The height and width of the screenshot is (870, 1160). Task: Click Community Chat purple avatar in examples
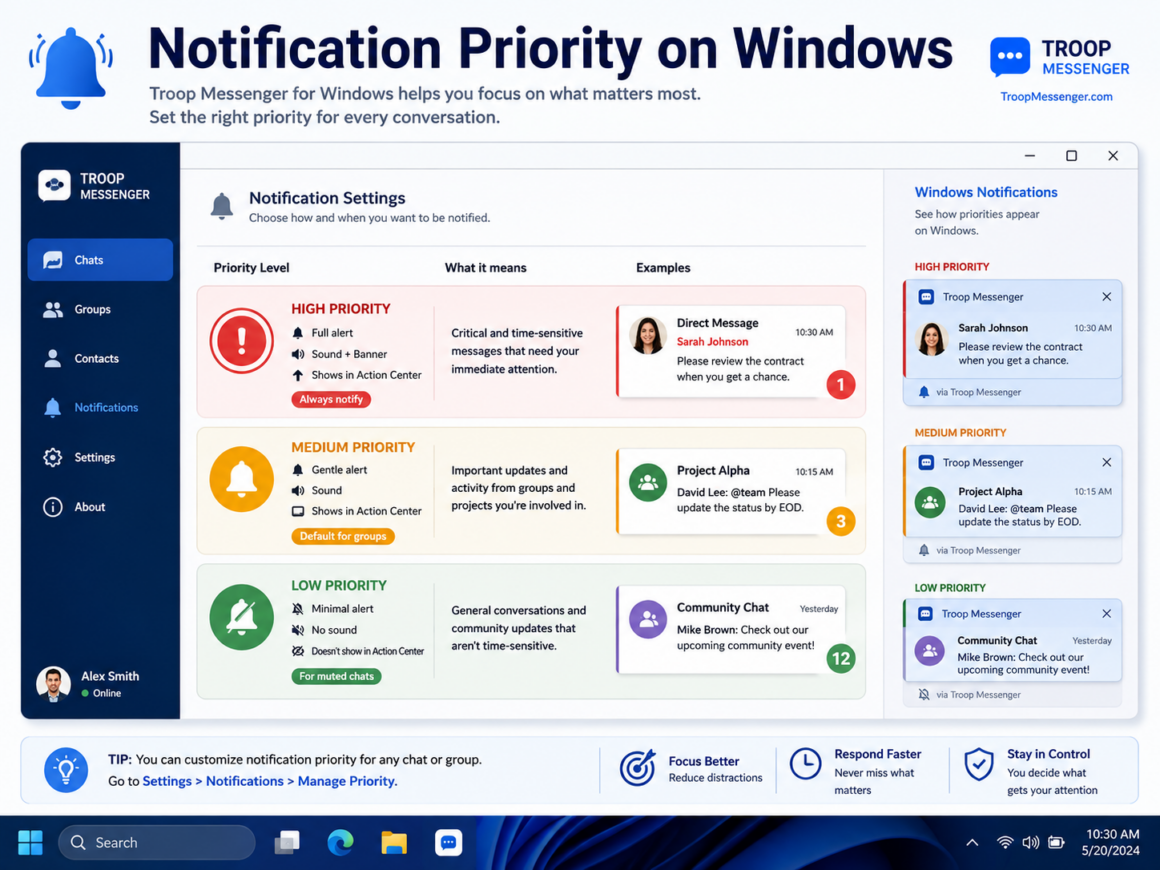[648, 619]
